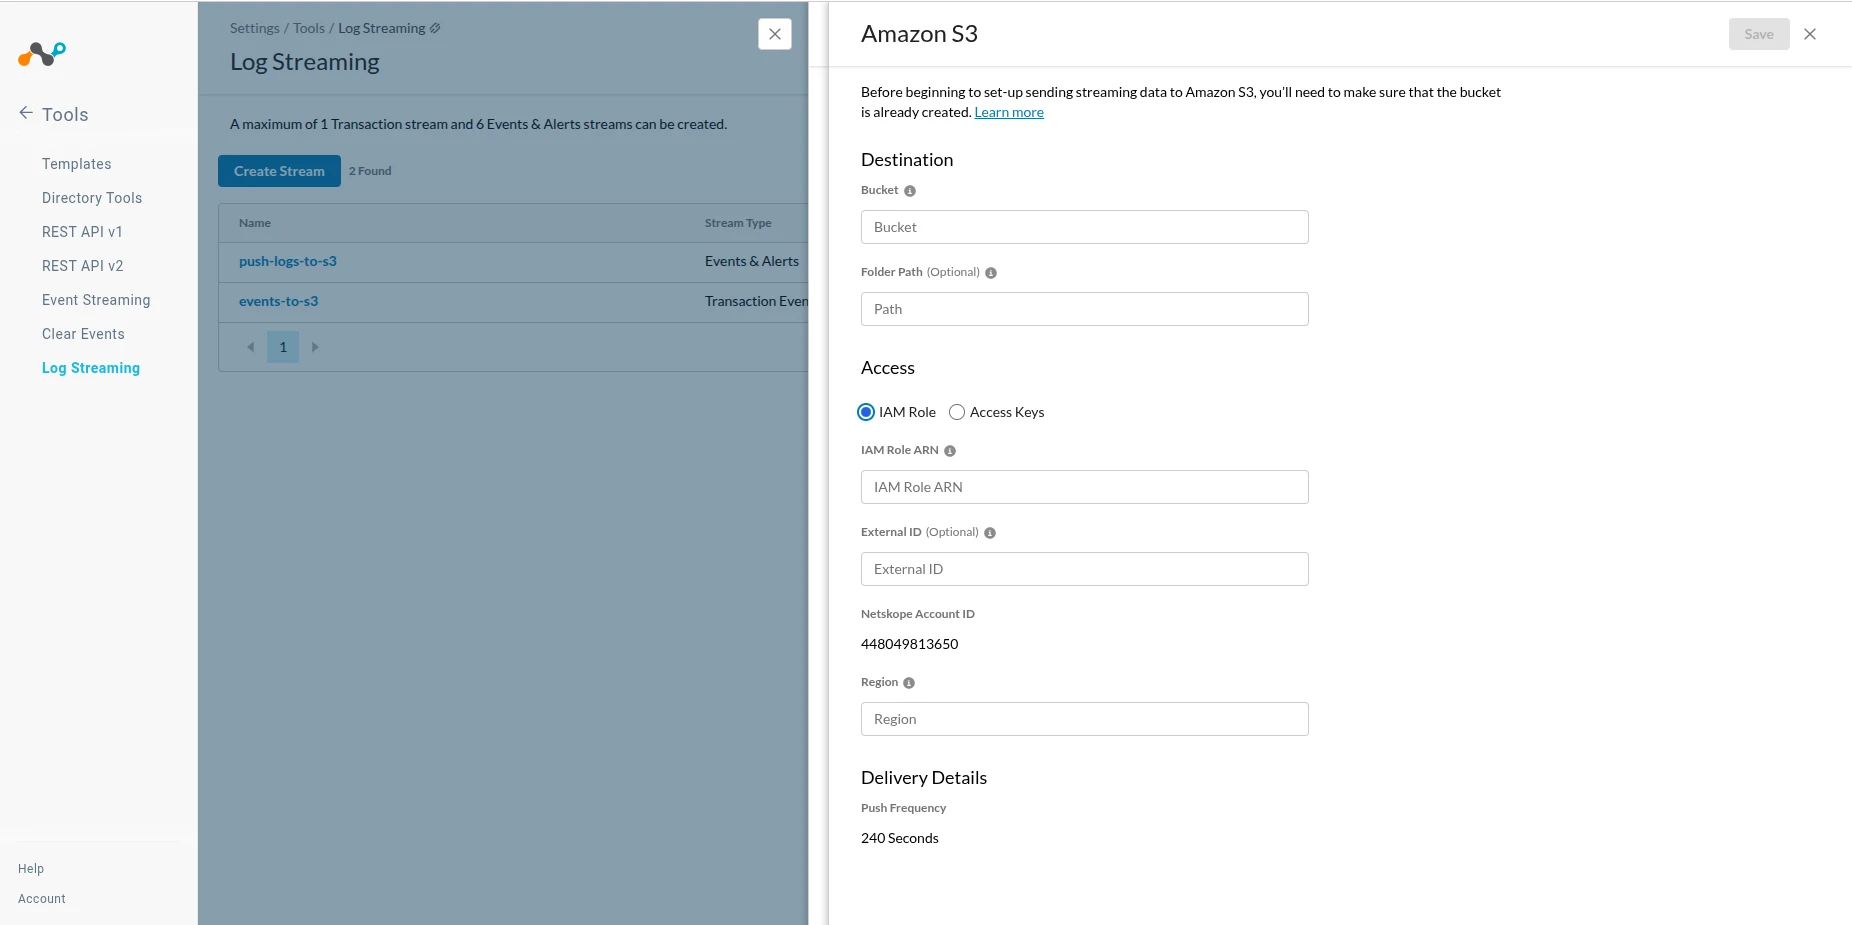
Task: Go to next page in stream list
Action: (315, 347)
